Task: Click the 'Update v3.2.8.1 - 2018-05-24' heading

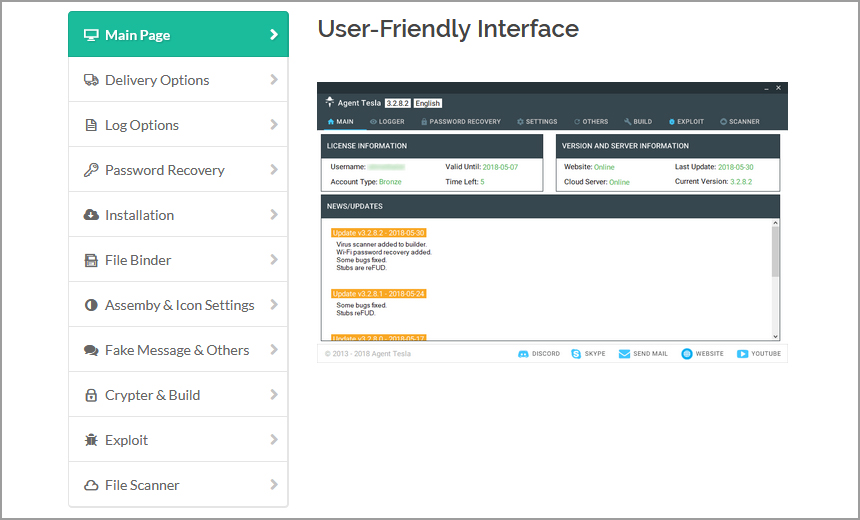Action: (x=378, y=294)
